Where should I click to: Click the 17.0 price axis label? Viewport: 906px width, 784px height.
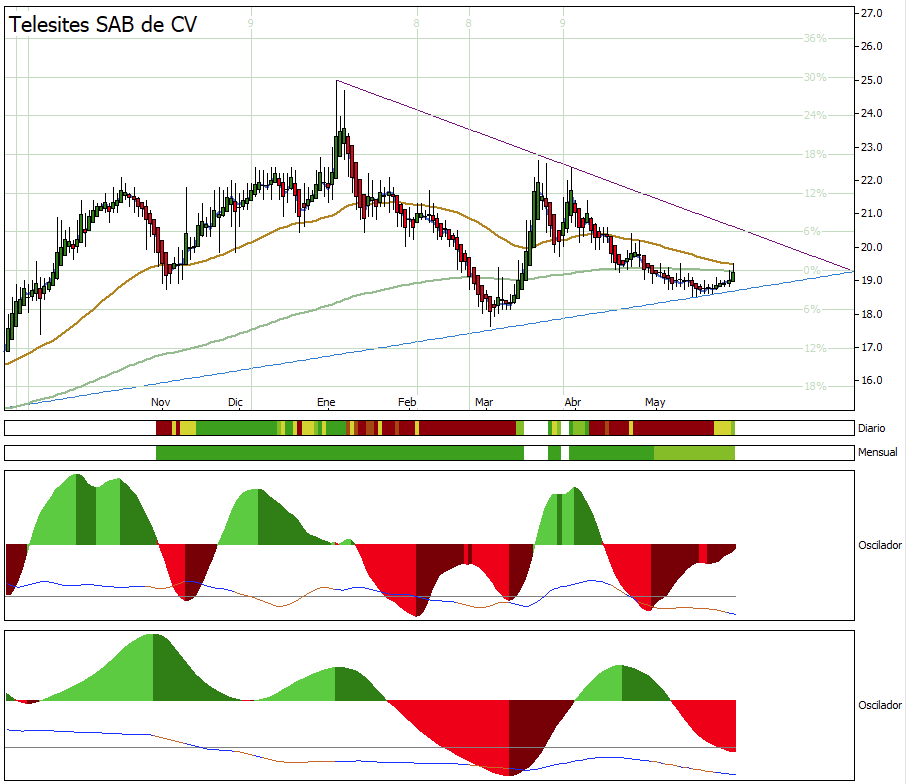coord(871,347)
